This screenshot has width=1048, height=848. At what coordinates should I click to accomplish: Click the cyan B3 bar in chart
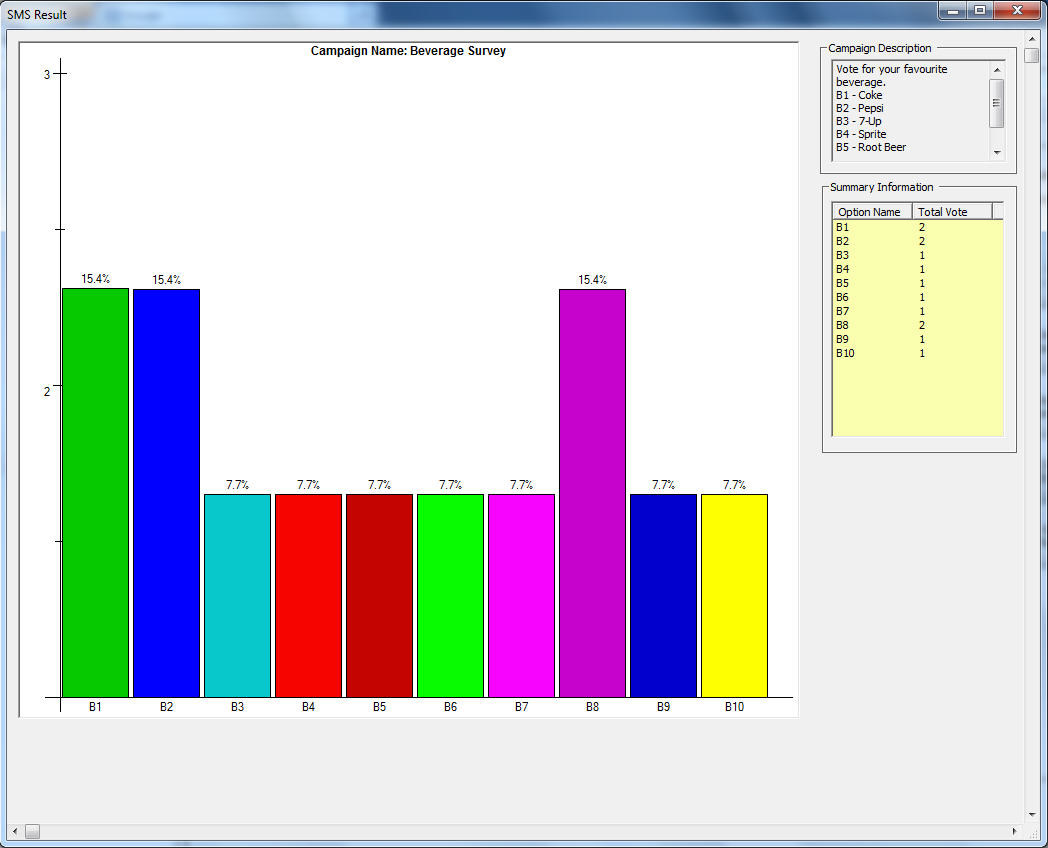[x=237, y=596]
